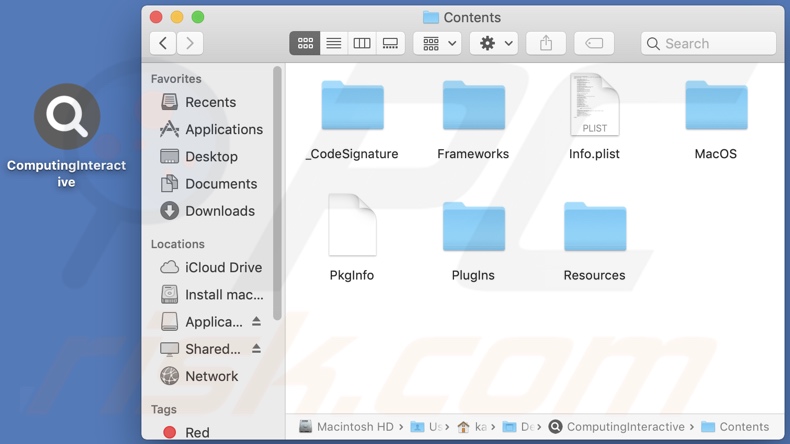Click the PlugIns folder name label
Viewport: 790px width, 444px height.
[x=473, y=276]
